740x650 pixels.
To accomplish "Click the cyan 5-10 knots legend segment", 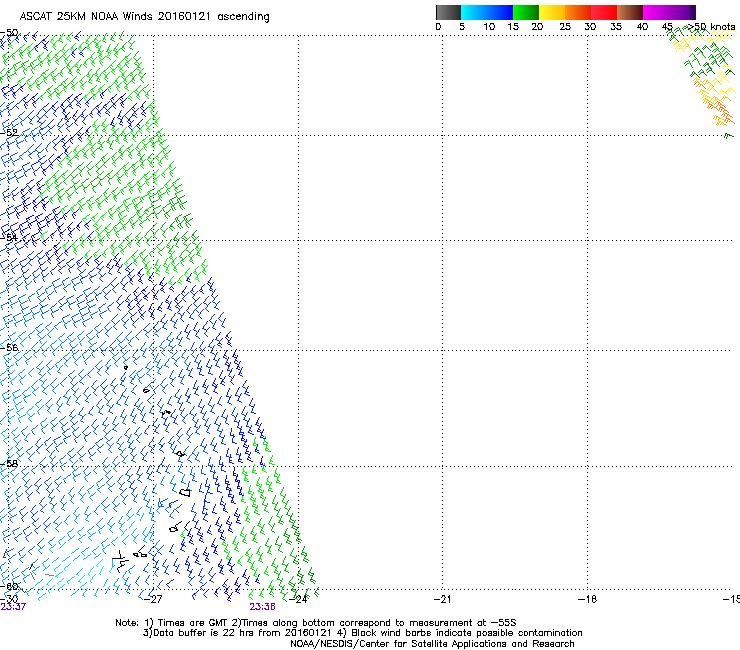I will [474, 12].
